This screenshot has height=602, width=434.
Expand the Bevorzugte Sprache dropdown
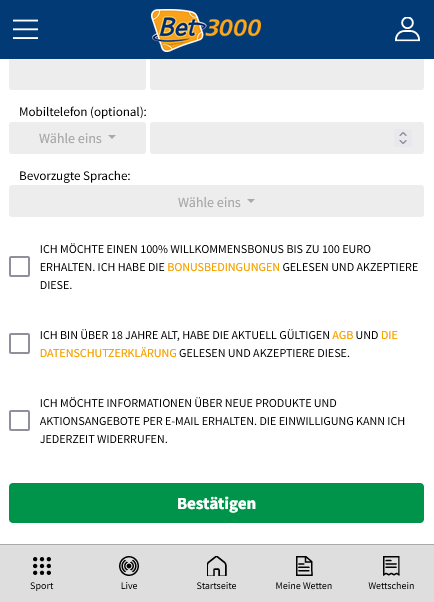[x=217, y=201]
